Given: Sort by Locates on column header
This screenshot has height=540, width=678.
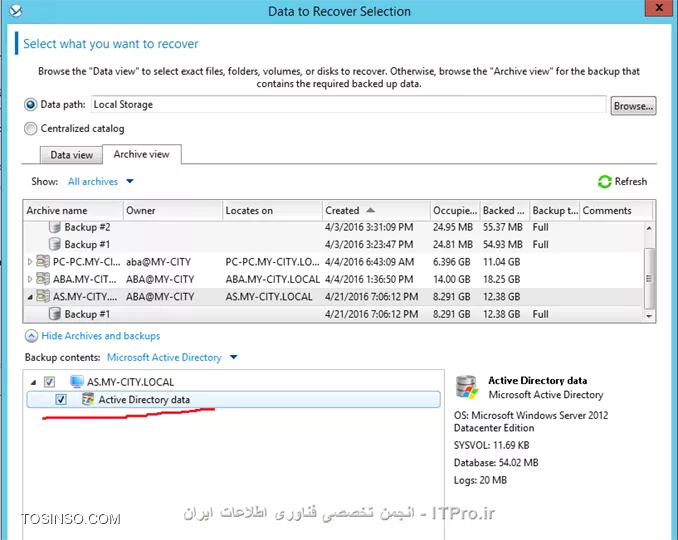Looking at the screenshot, I should click(x=272, y=211).
